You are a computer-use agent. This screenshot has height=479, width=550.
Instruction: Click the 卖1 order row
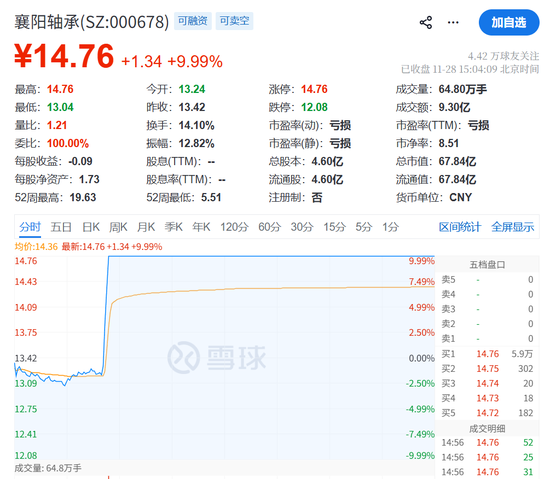[487, 338]
